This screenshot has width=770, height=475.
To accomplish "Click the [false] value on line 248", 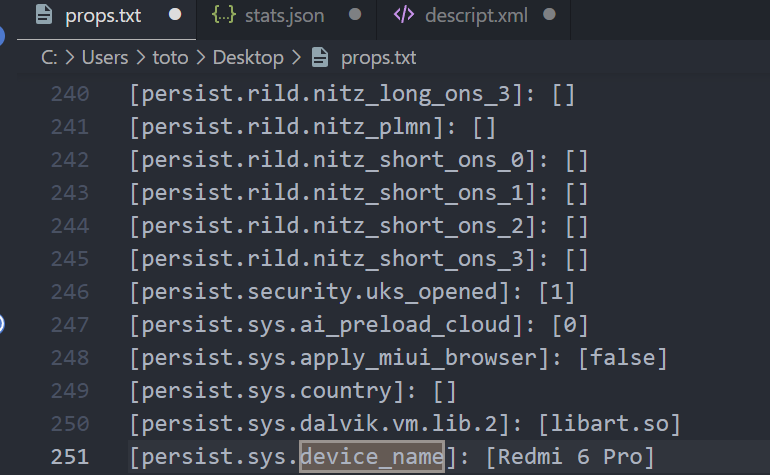I will click(623, 358).
